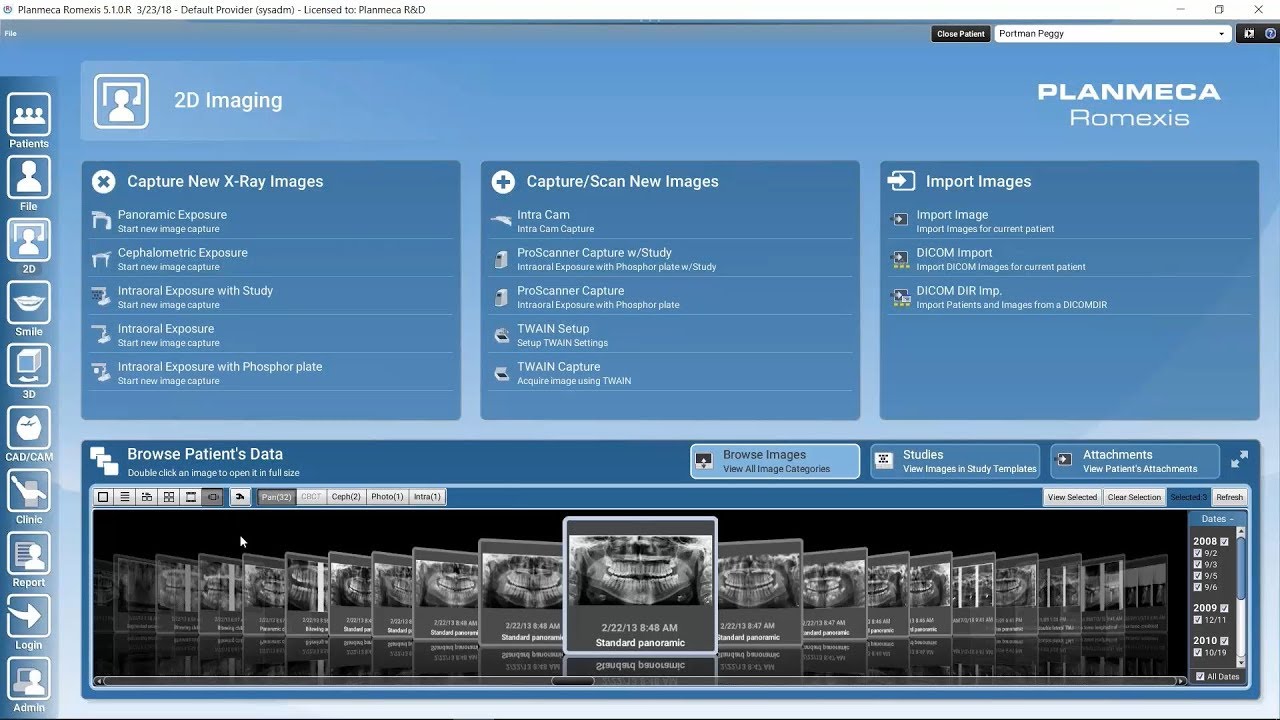Choose DICOM Import option
Screen dimensions: 1280x720
point(1069,259)
